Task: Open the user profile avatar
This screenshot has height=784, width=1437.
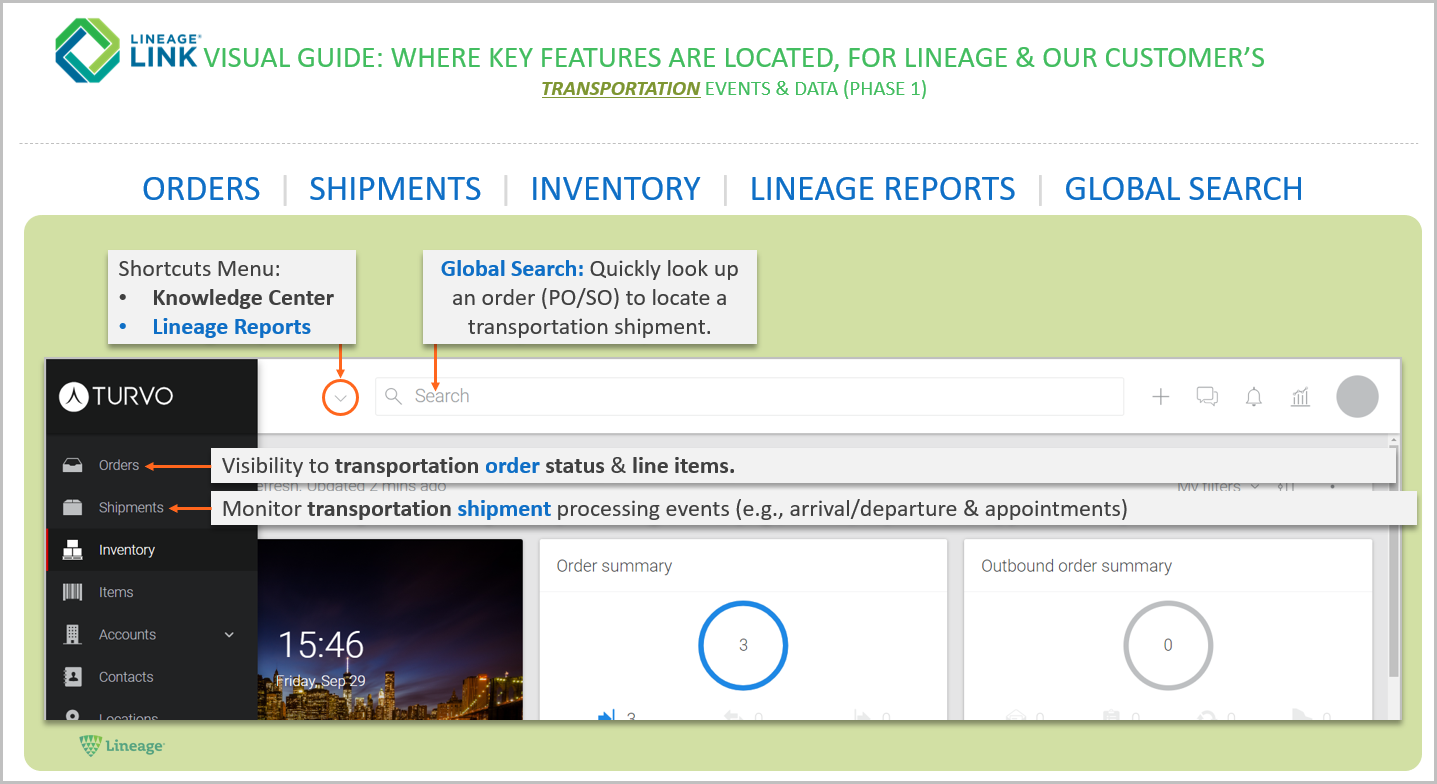Action: tap(1357, 397)
